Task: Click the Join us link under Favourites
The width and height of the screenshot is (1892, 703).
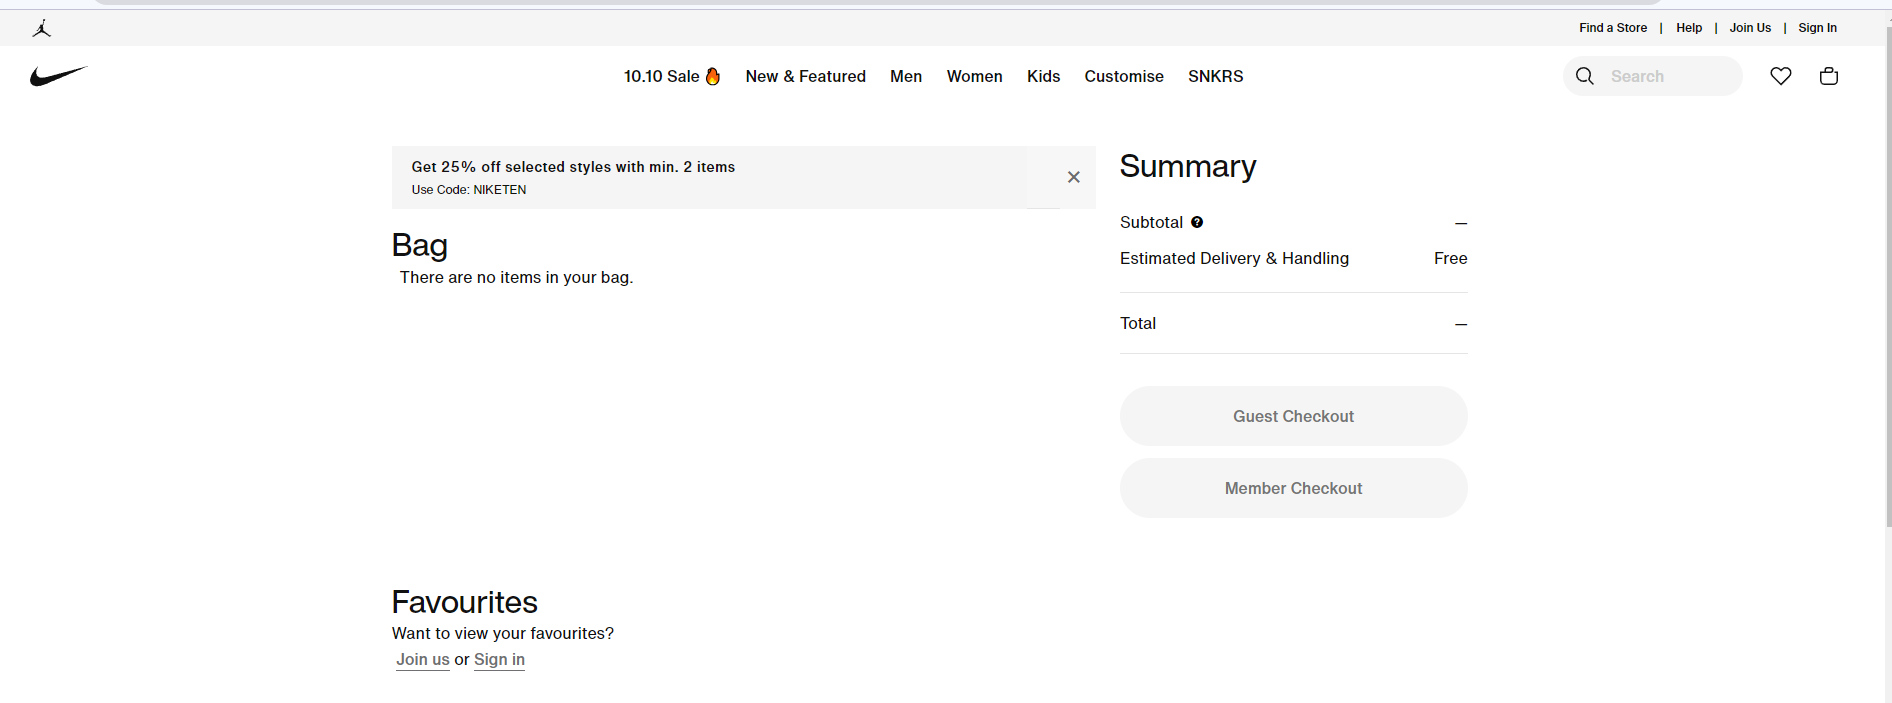Action: [422, 659]
